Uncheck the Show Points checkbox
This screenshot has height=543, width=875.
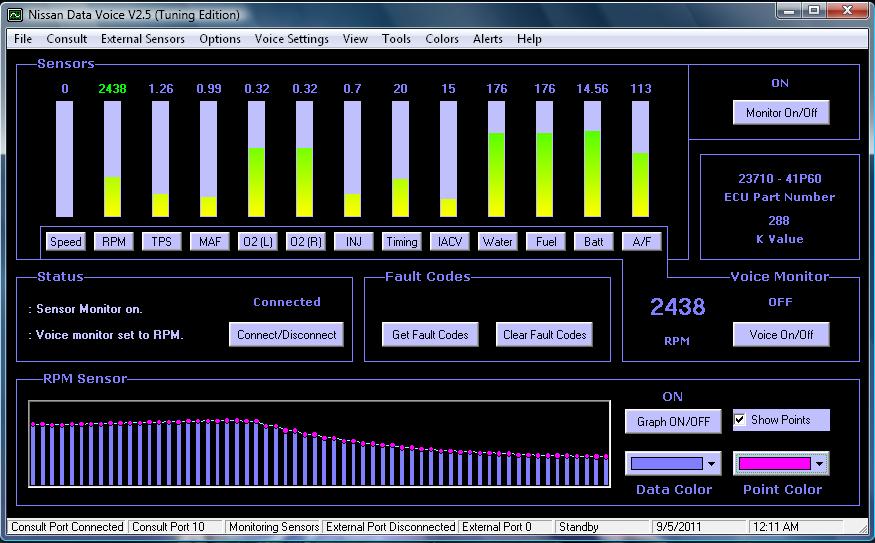click(740, 420)
